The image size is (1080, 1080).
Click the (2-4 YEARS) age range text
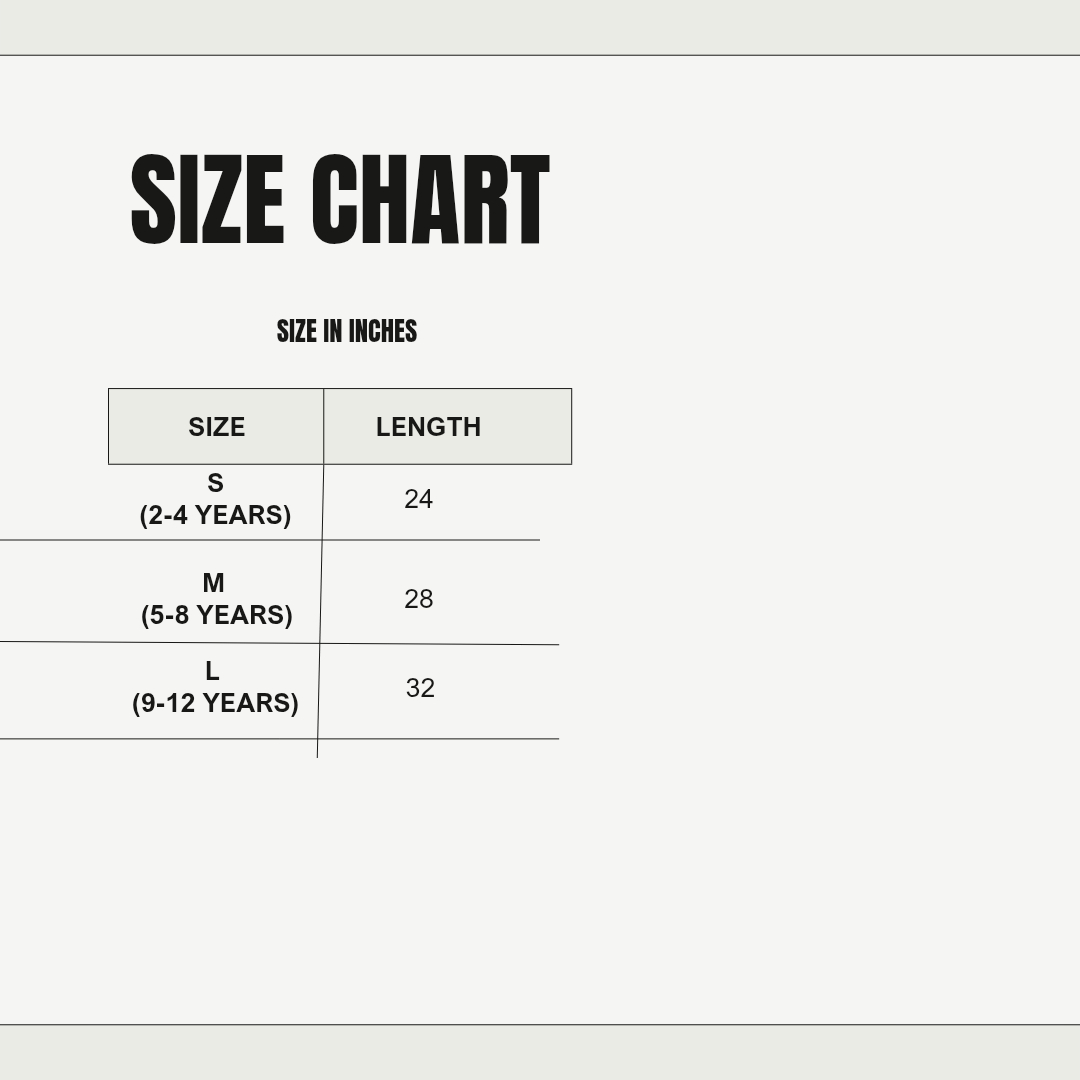(x=215, y=515)
